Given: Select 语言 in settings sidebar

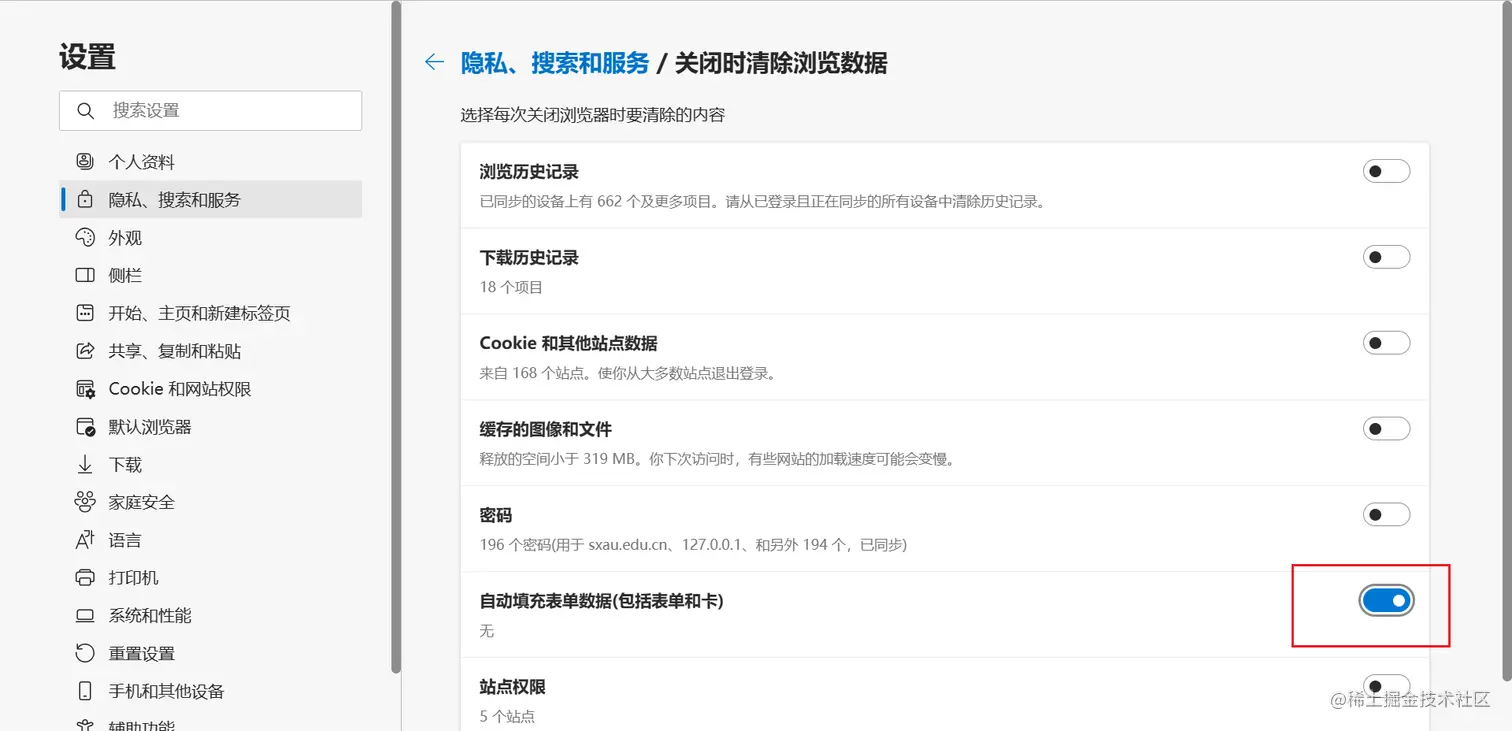Looking at the screenshot, I should click(x=210, y=540).
